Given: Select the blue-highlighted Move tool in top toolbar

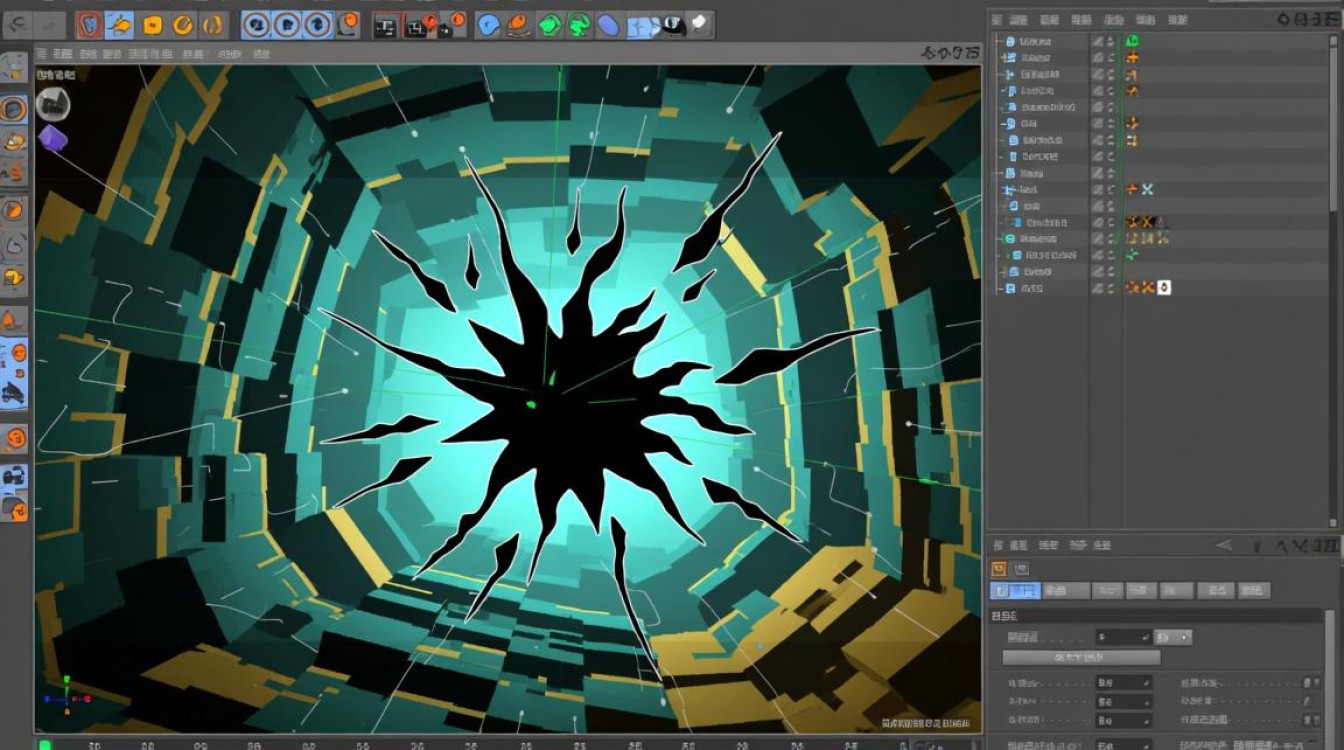Looking at the screenshot, I should coord(119,24).
